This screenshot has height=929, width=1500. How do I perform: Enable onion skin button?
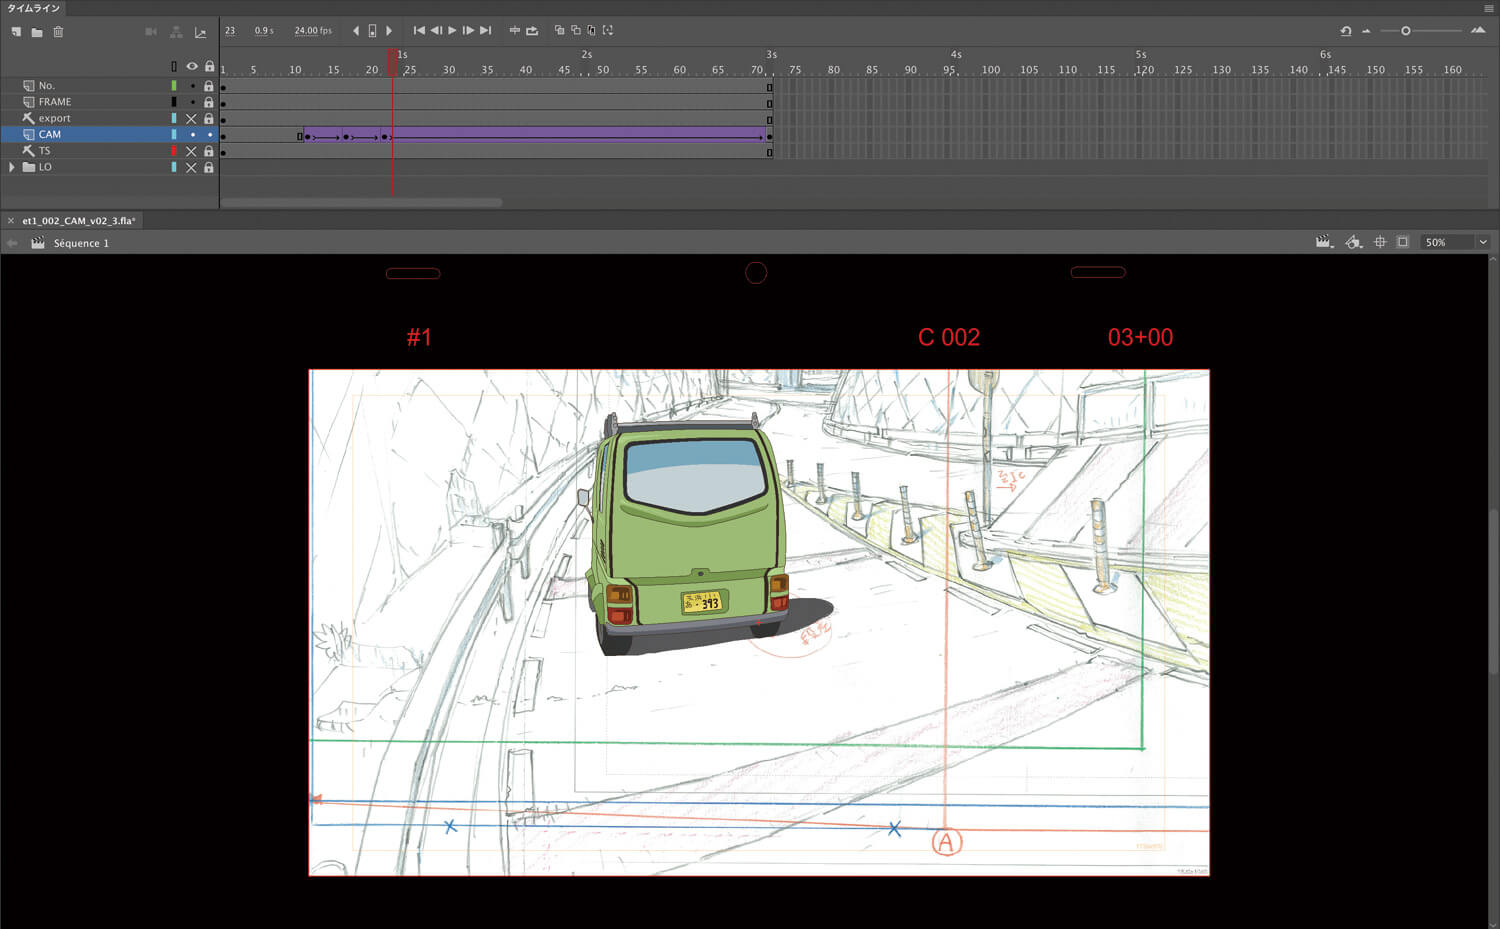pos(559,31)
